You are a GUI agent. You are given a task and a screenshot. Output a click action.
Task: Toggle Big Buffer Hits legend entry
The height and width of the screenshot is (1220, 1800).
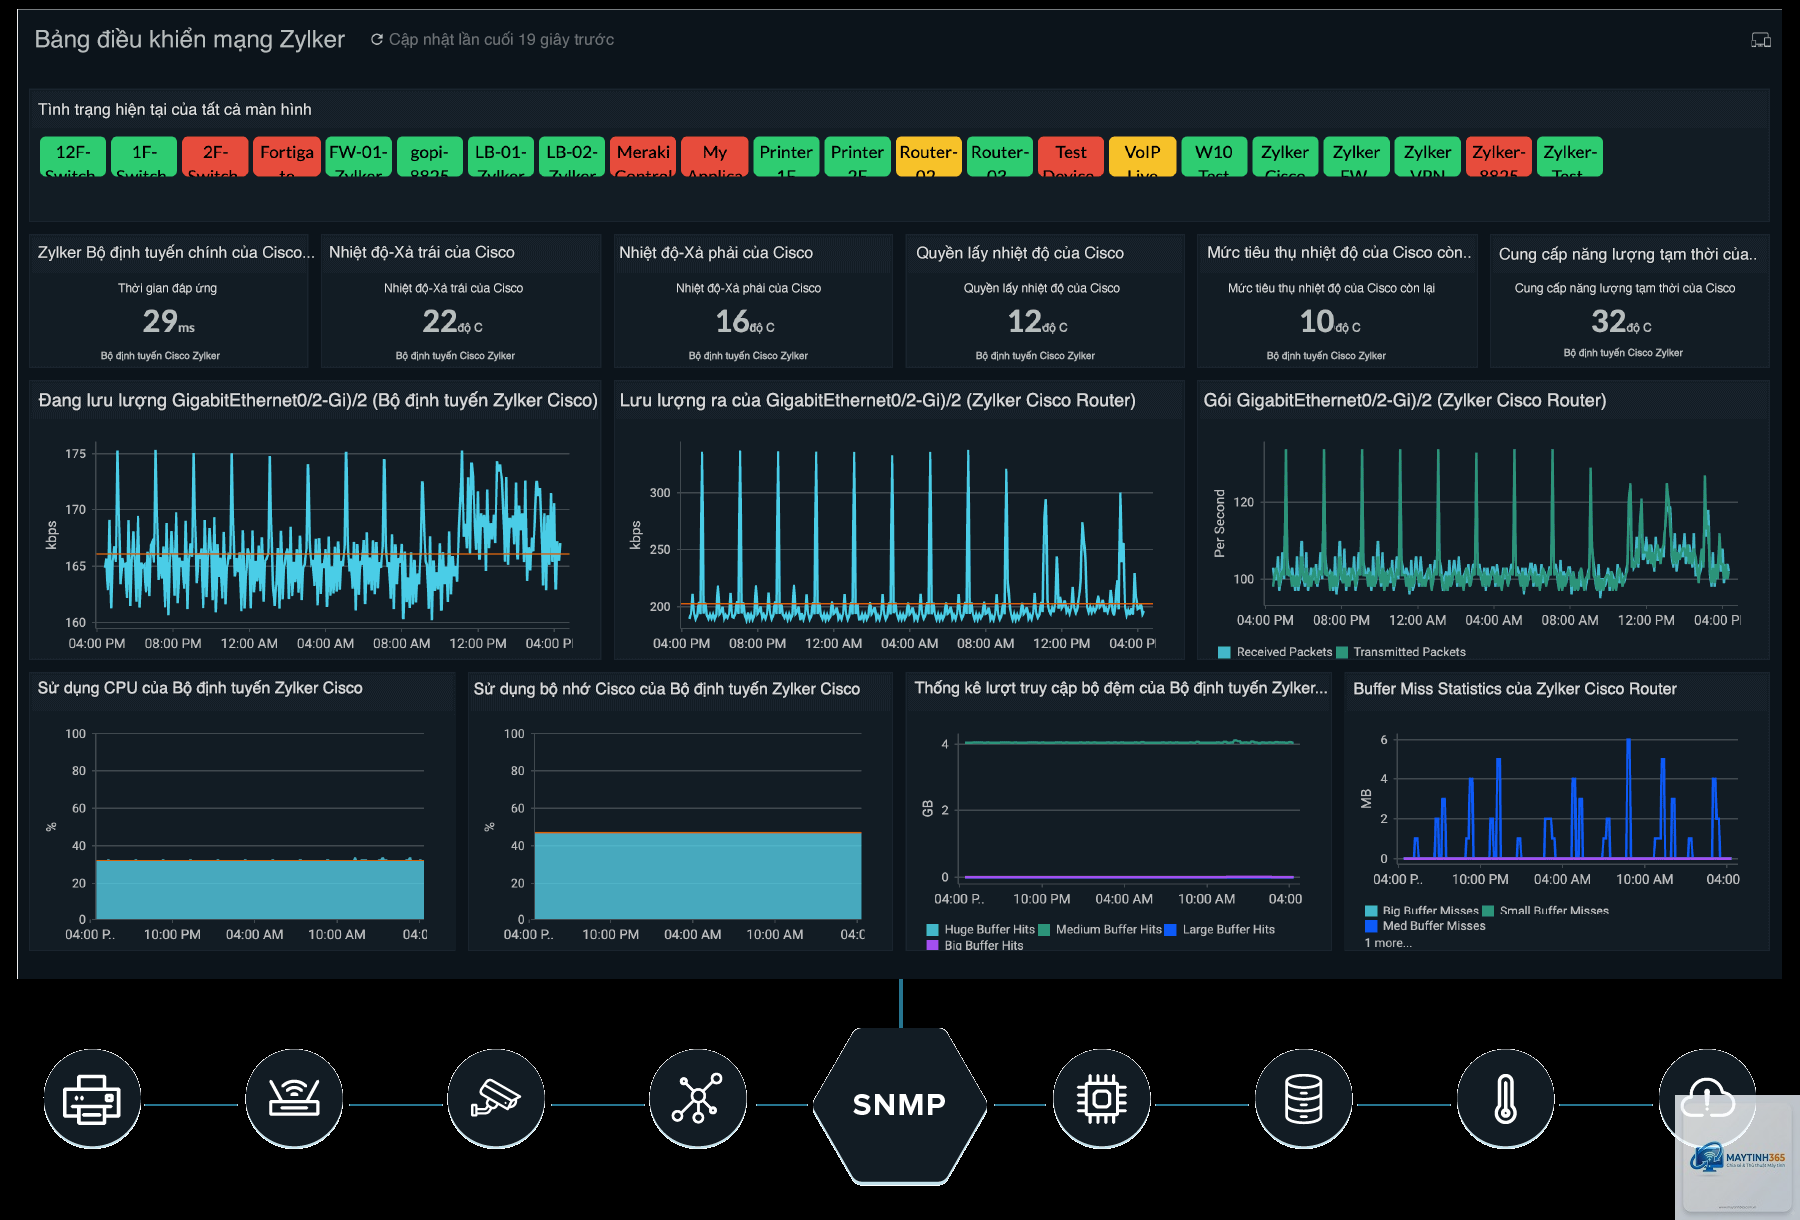(975, 945)
